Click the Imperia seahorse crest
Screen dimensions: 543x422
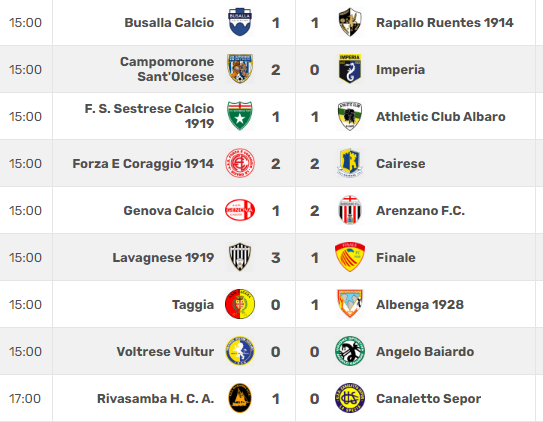[x=350, y=69]
